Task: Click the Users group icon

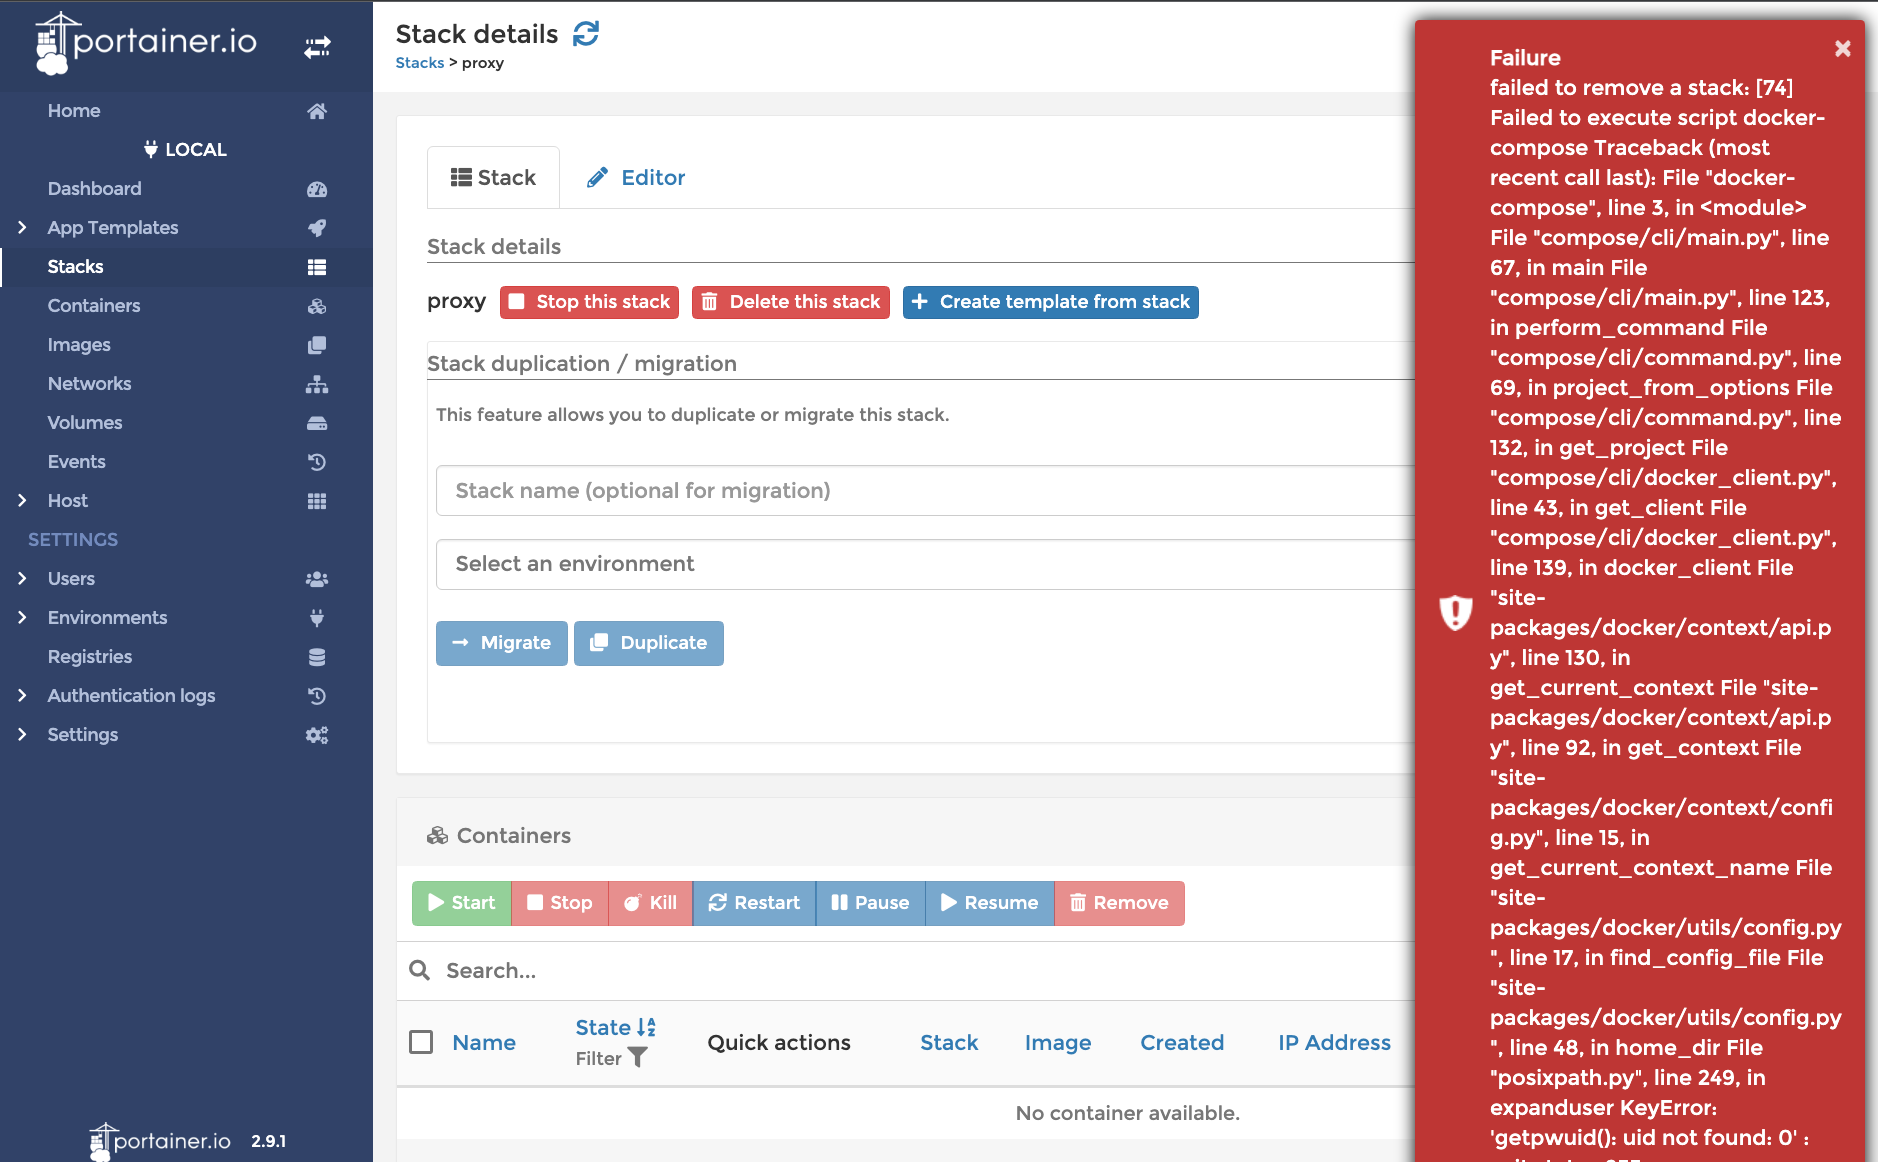Action: pyautogui.click(x=317, y=579)
